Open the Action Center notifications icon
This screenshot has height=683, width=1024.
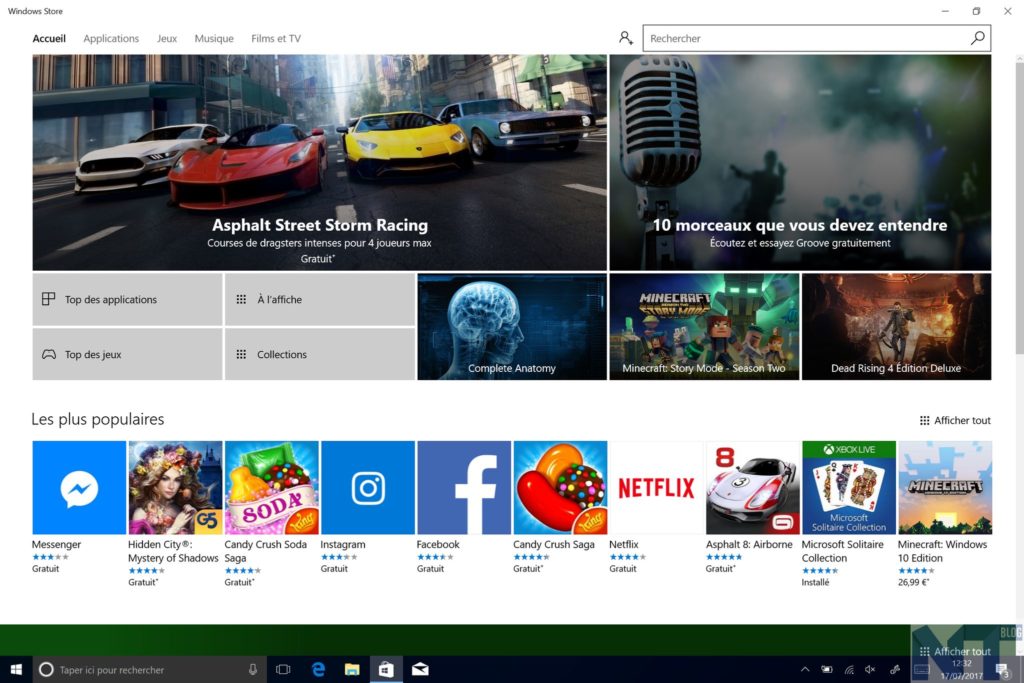(x=1002, y=669)
